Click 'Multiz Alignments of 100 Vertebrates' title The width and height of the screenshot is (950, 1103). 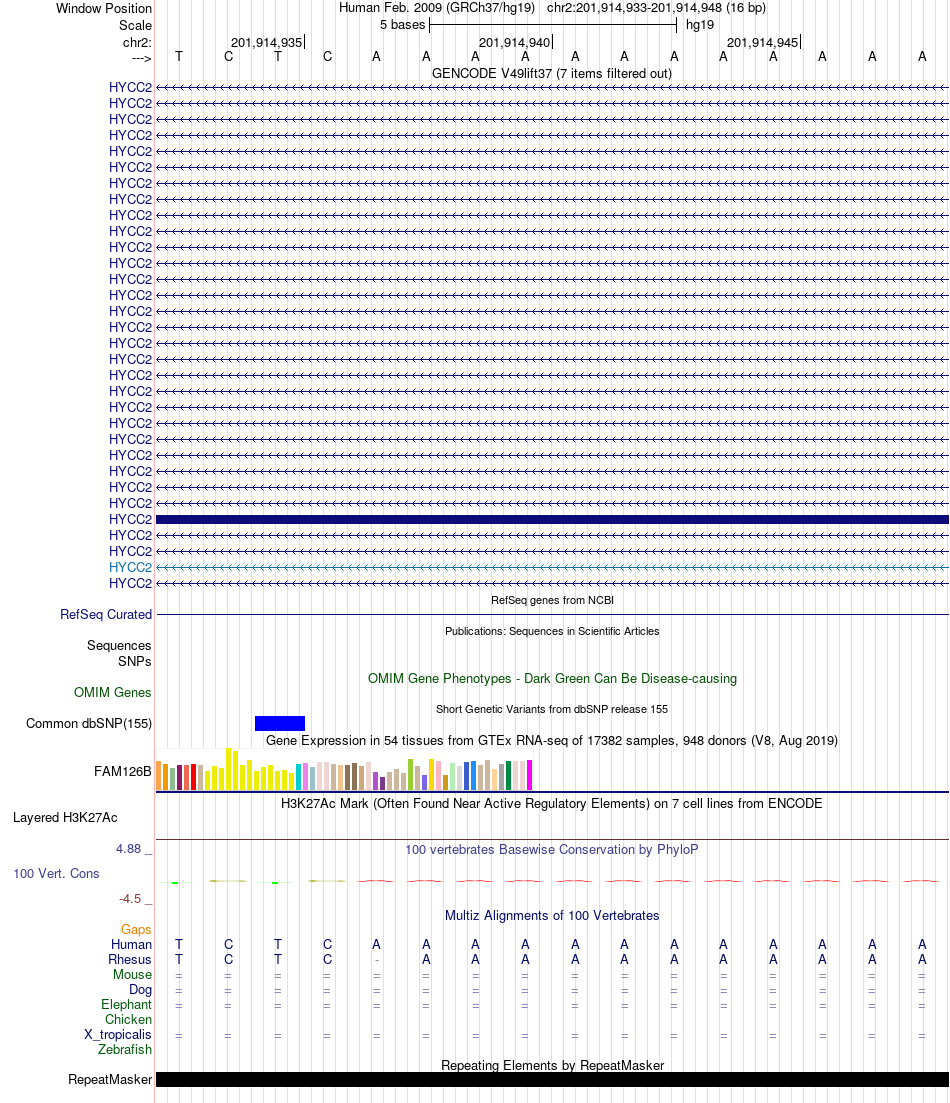552,915
